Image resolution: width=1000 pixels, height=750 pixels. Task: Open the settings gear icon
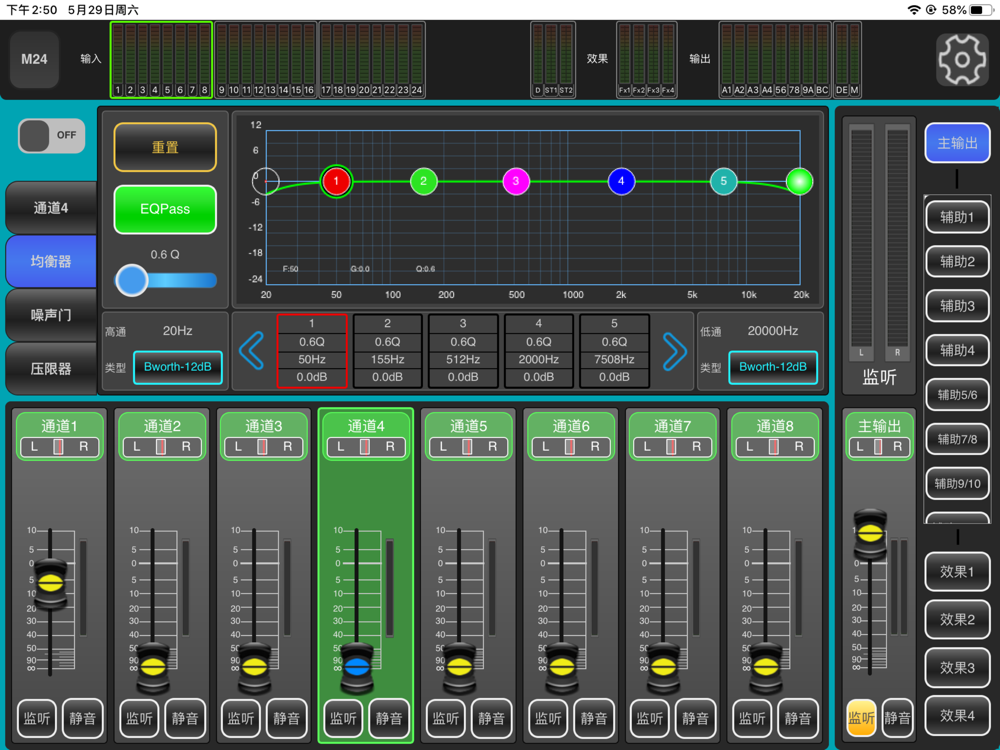click(x=961, y=60)
